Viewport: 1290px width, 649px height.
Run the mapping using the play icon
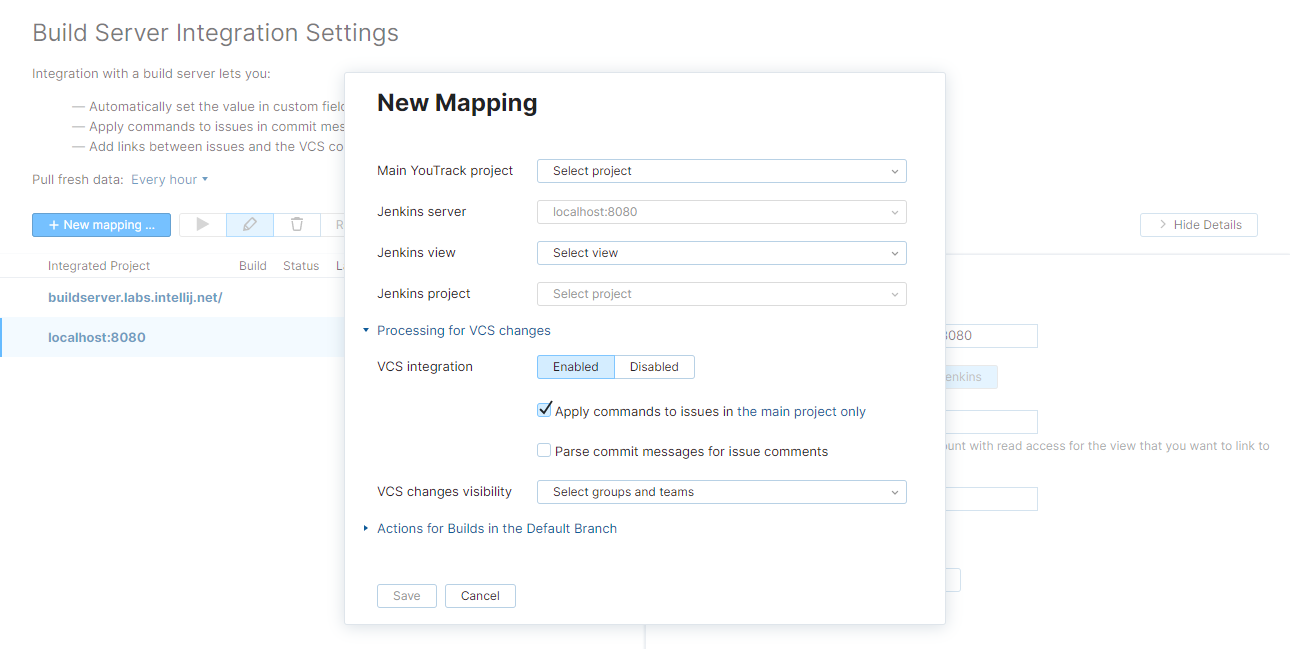(x=202, y=224)
